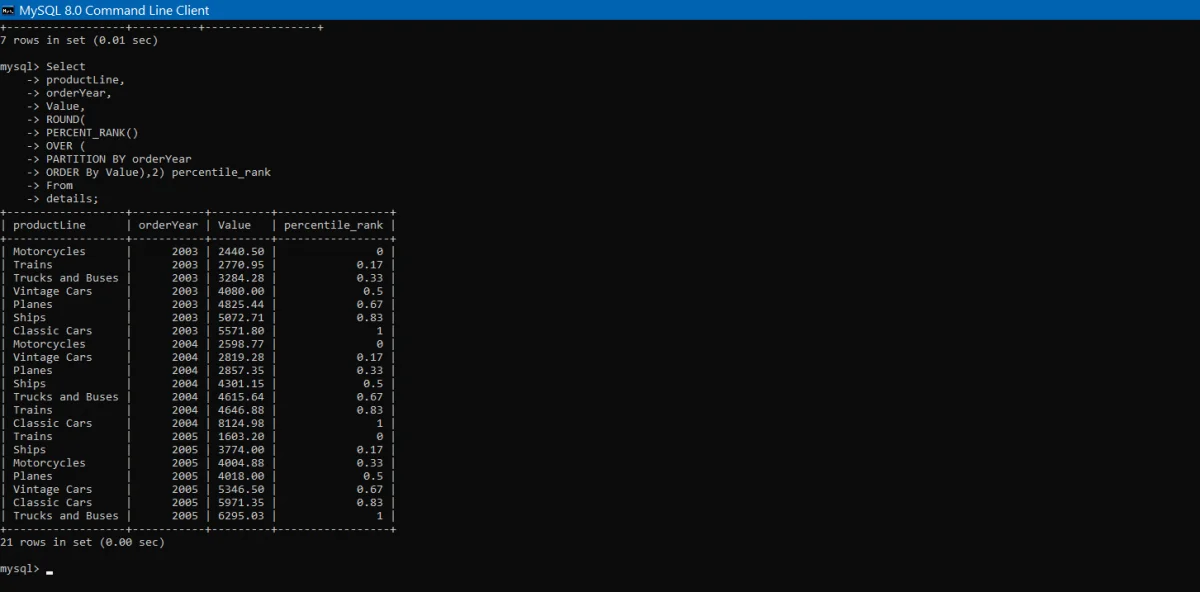Click the MySQL icon in the title bar
The width and height of the screenshot is (1200, 592).
pyautogui.click(x=8, y=10)
